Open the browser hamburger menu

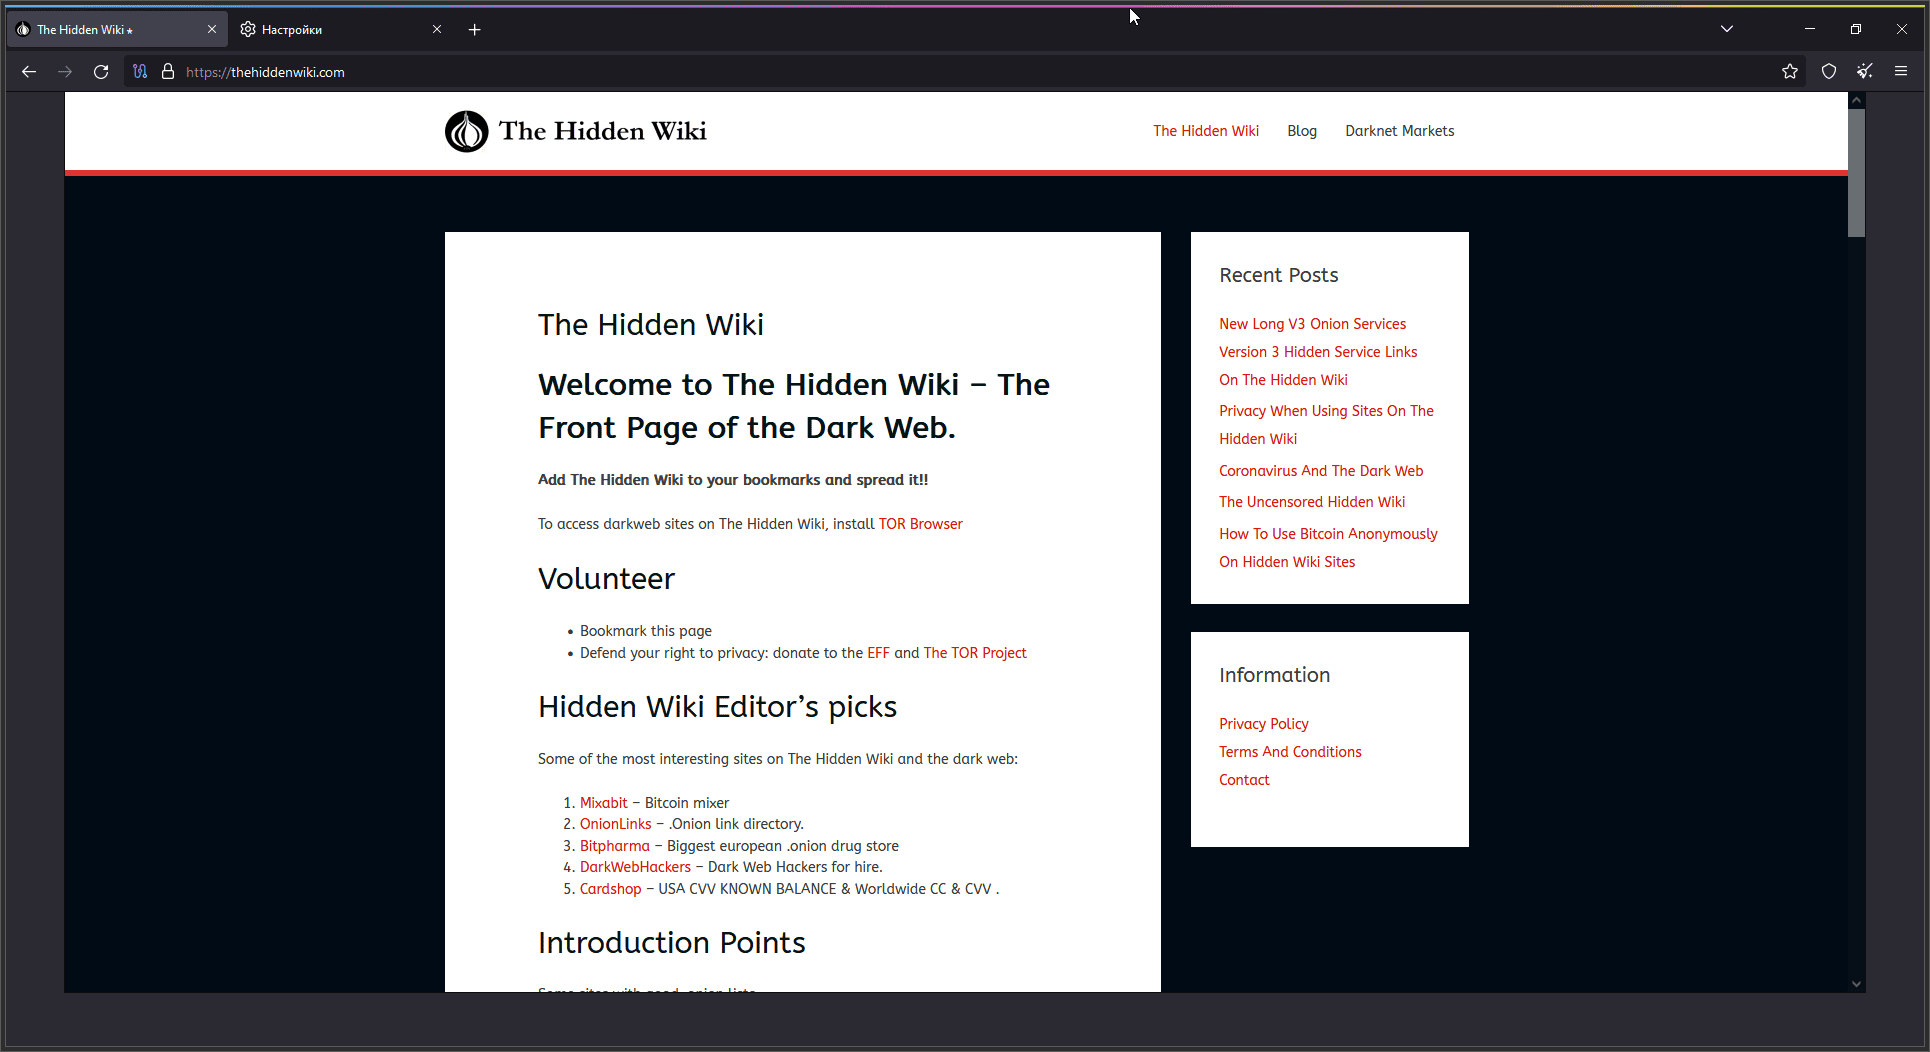click(x=1901, y=72)
